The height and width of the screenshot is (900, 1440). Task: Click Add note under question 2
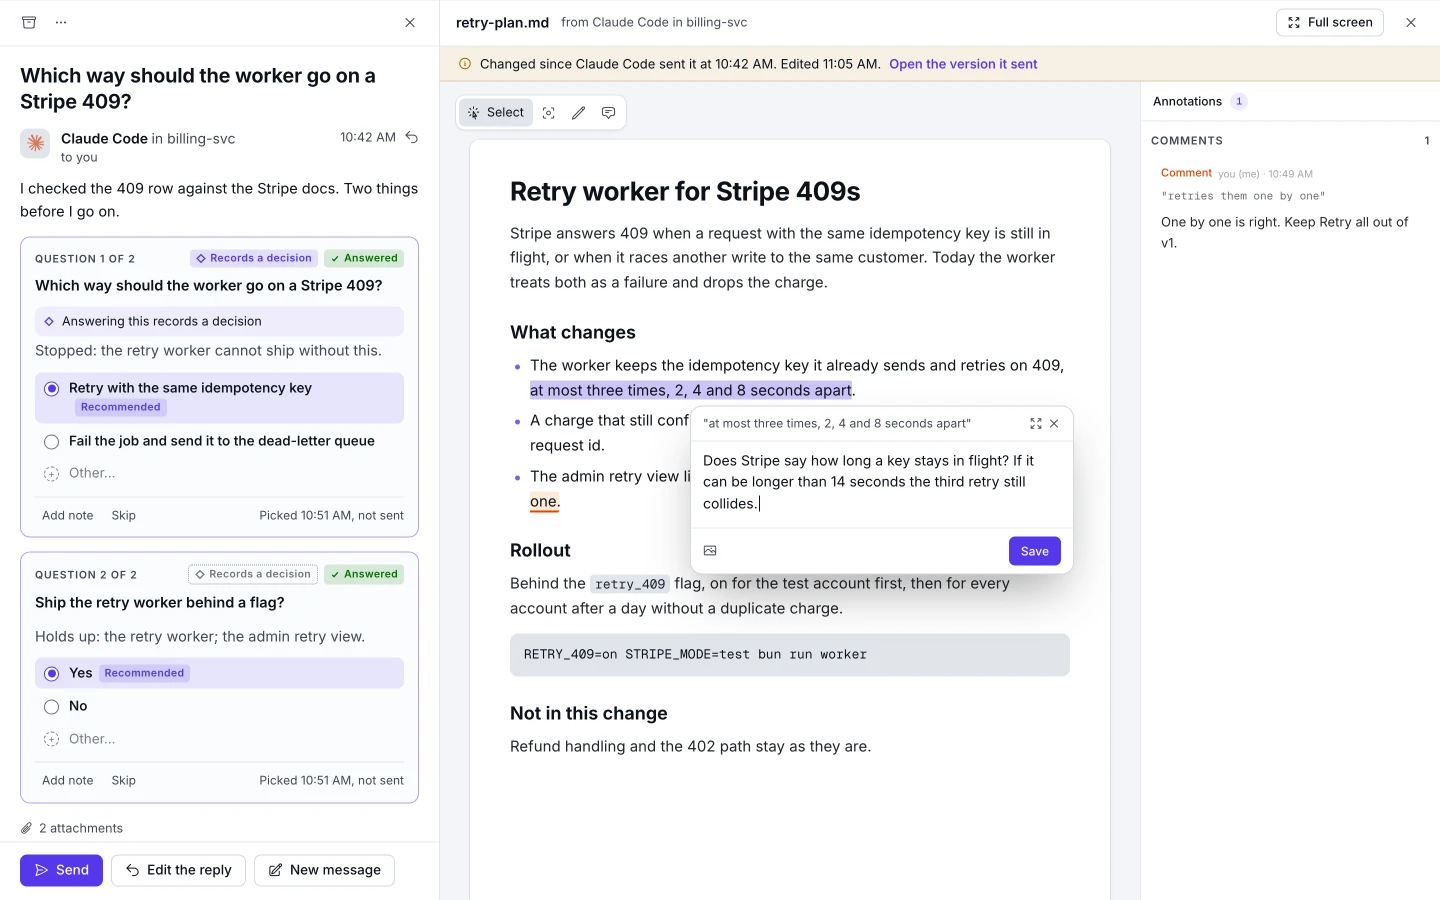click(68, 780)
